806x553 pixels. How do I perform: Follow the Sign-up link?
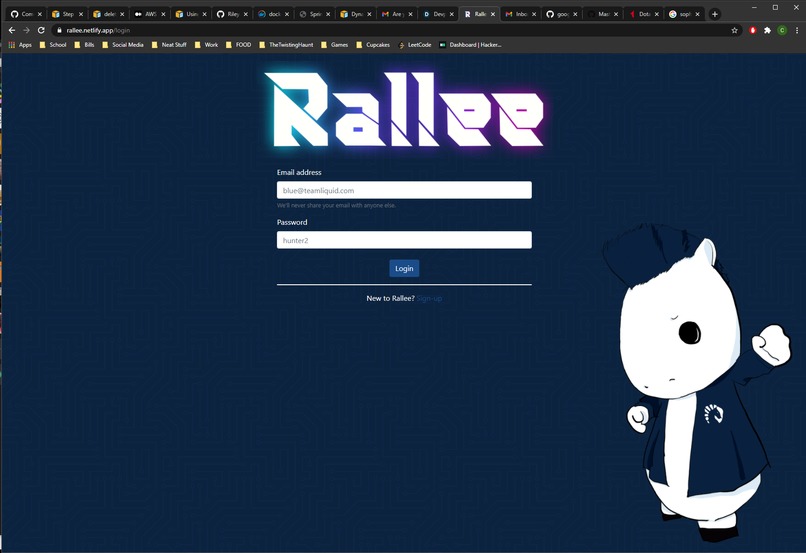(x=429, y=298)
